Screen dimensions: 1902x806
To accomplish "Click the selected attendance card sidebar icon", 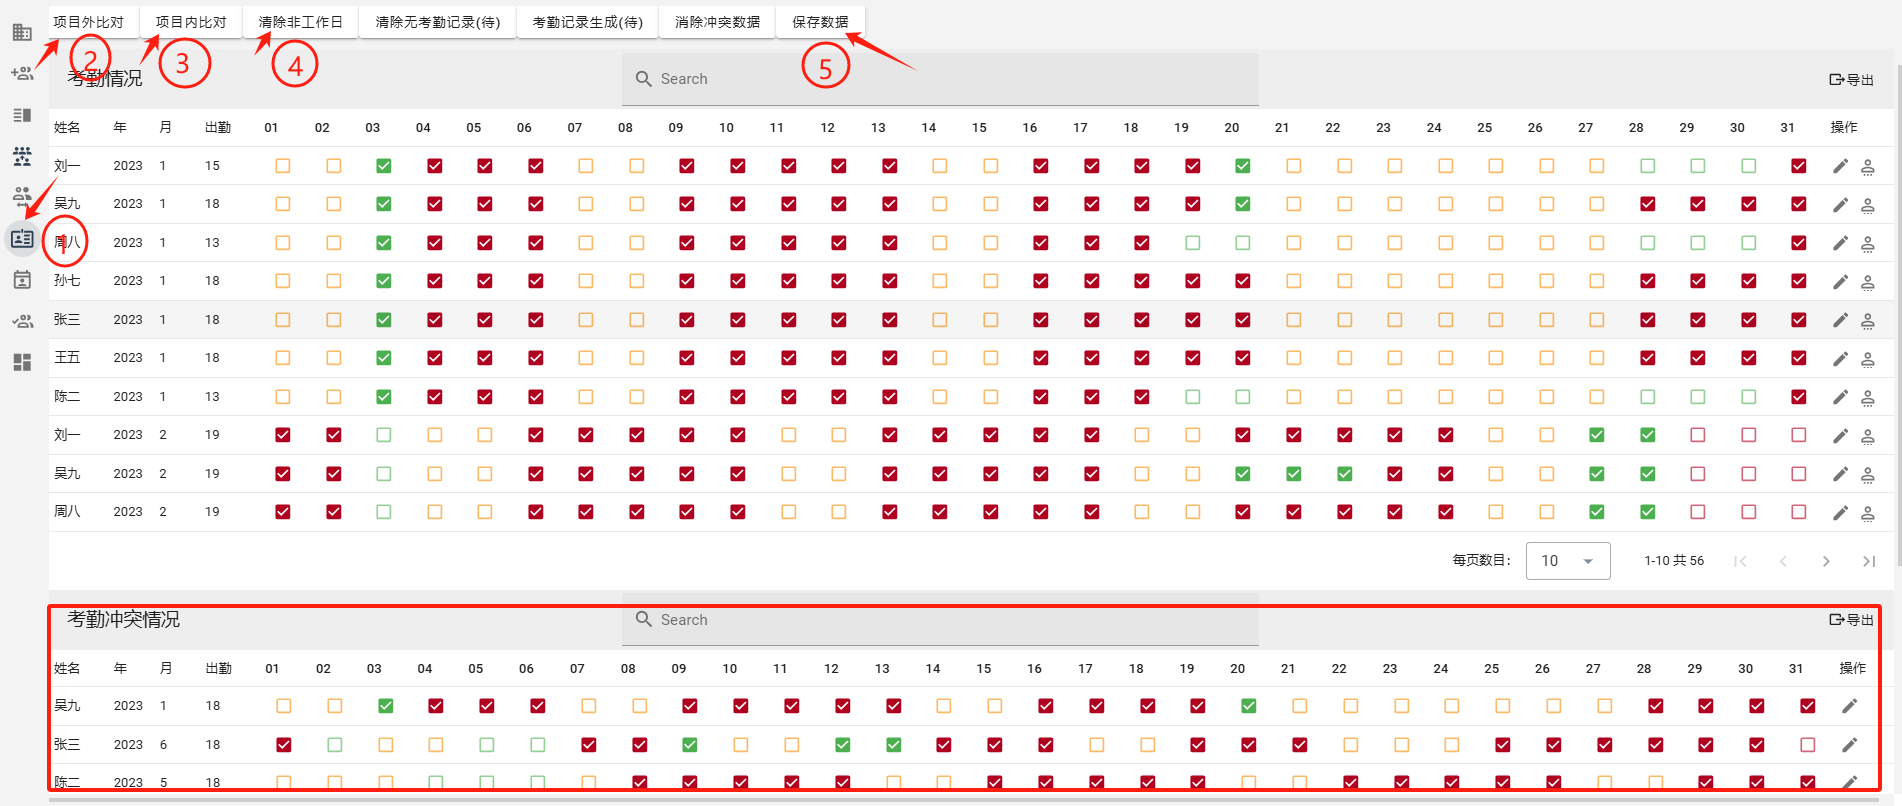I will click(x=22, y=239).
